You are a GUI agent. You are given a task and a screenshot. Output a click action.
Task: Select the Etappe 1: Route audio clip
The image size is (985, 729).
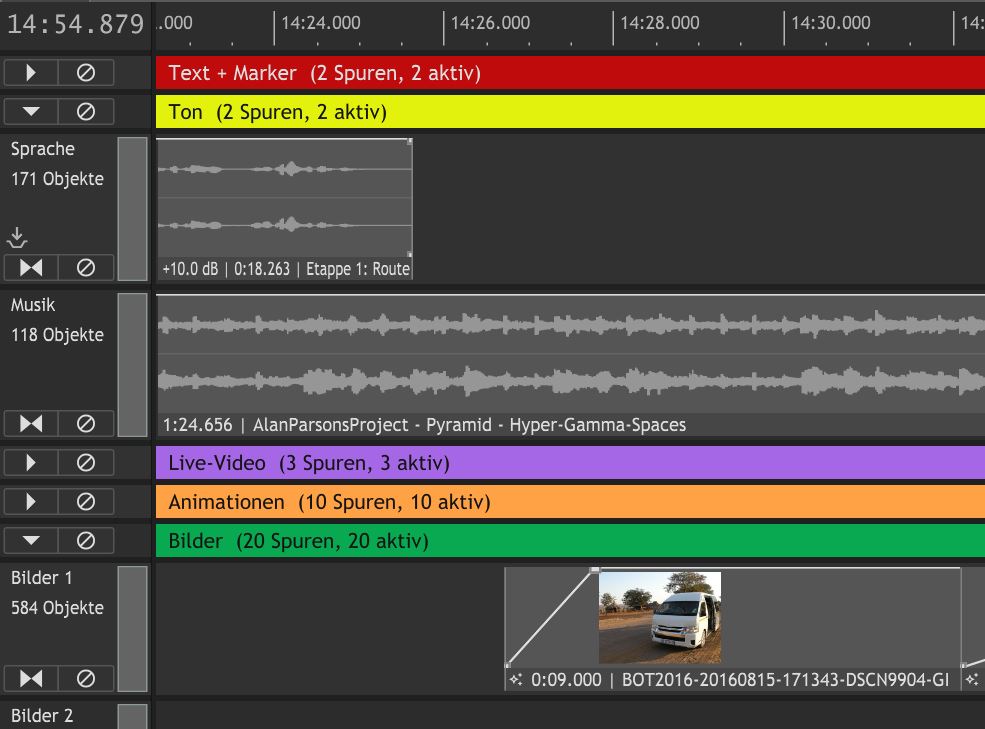click(x=284, y=210)
